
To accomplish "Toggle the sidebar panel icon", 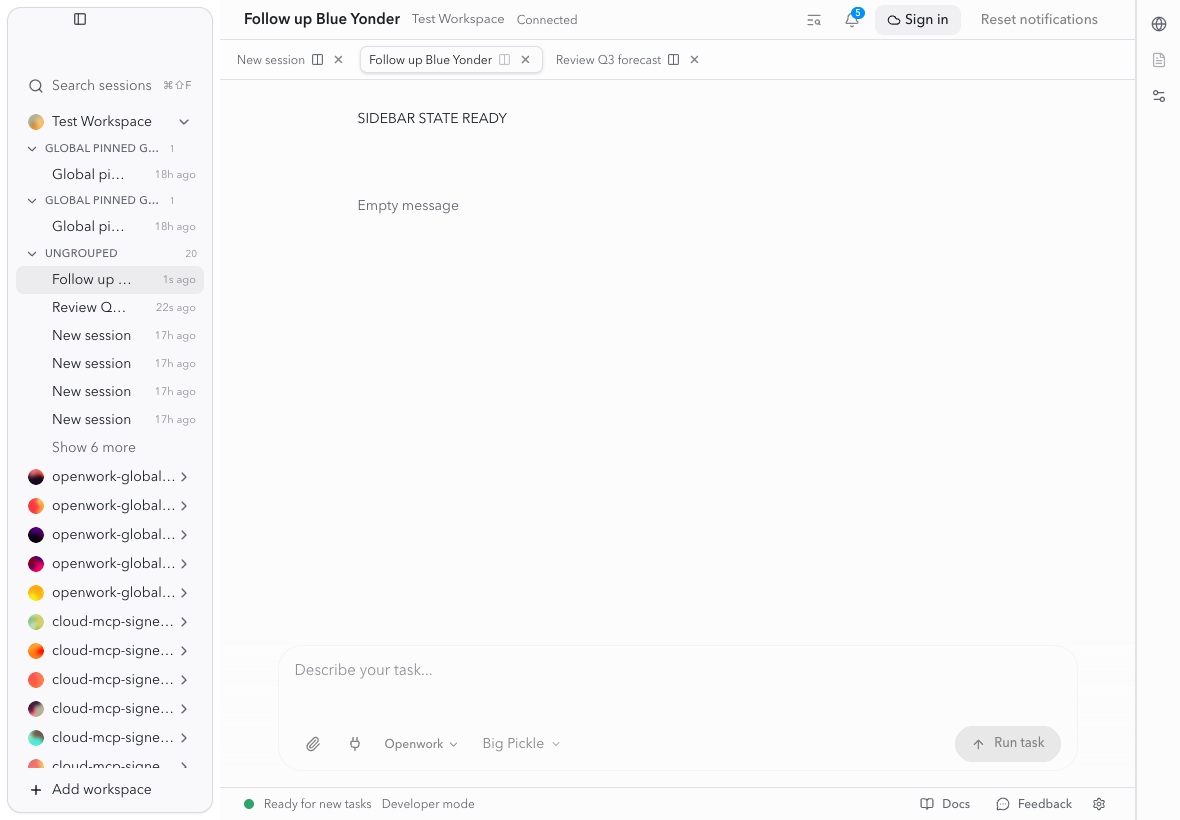I will tap(80, 19).
